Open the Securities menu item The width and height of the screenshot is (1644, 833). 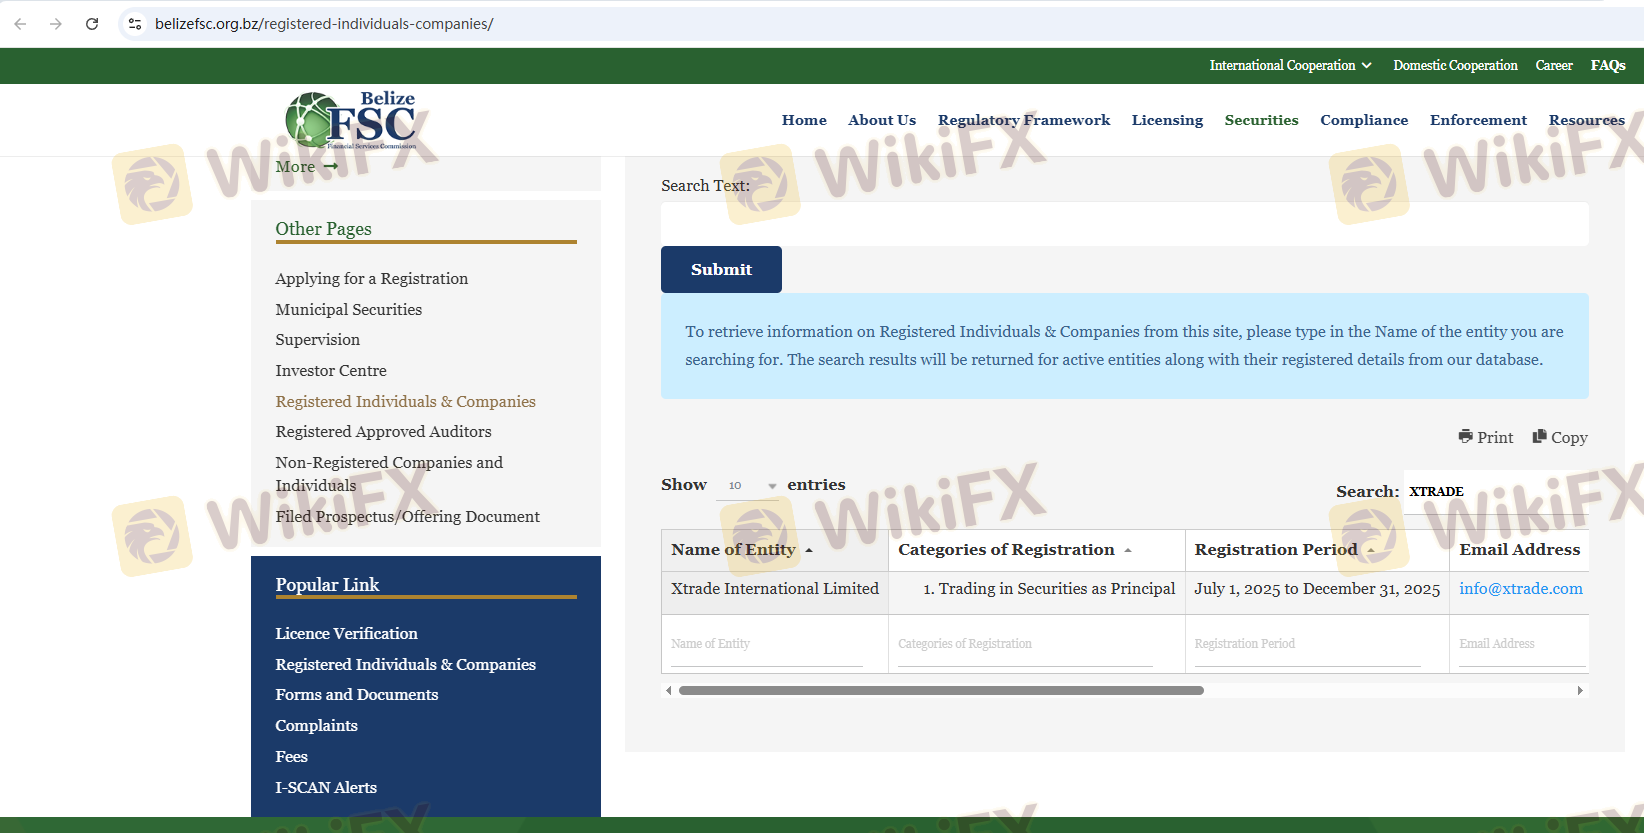pos(1261,120)
